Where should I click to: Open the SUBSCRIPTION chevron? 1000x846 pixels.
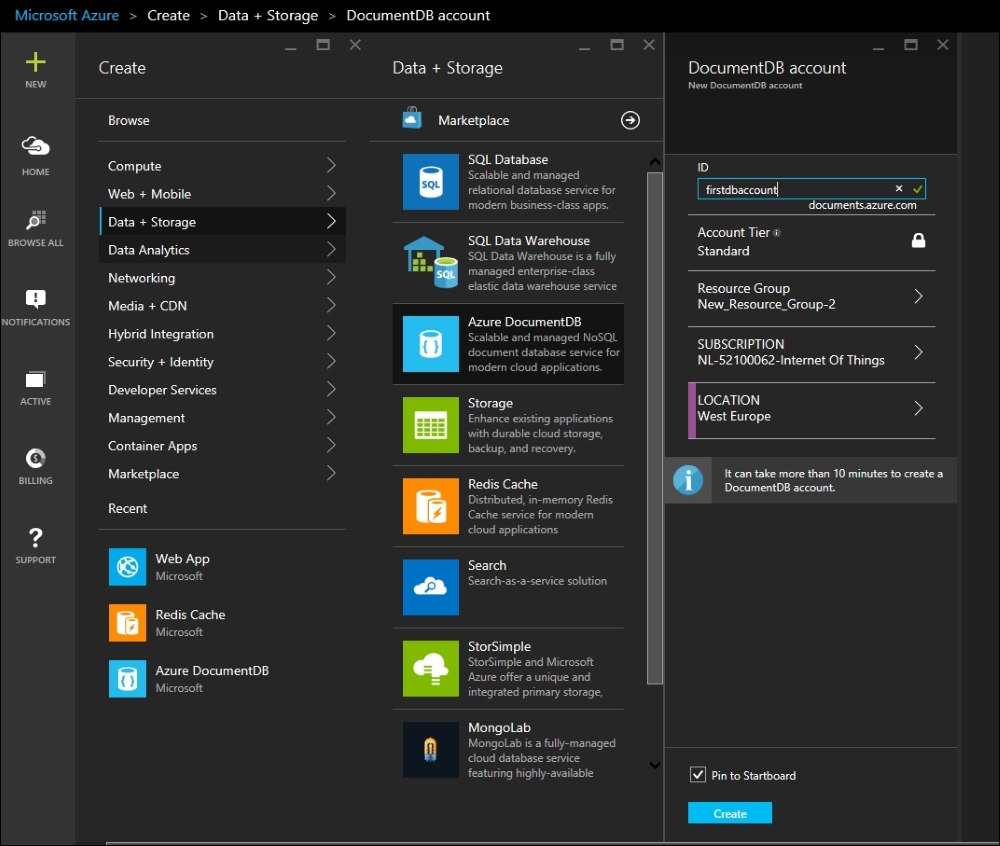pos(918,352)
